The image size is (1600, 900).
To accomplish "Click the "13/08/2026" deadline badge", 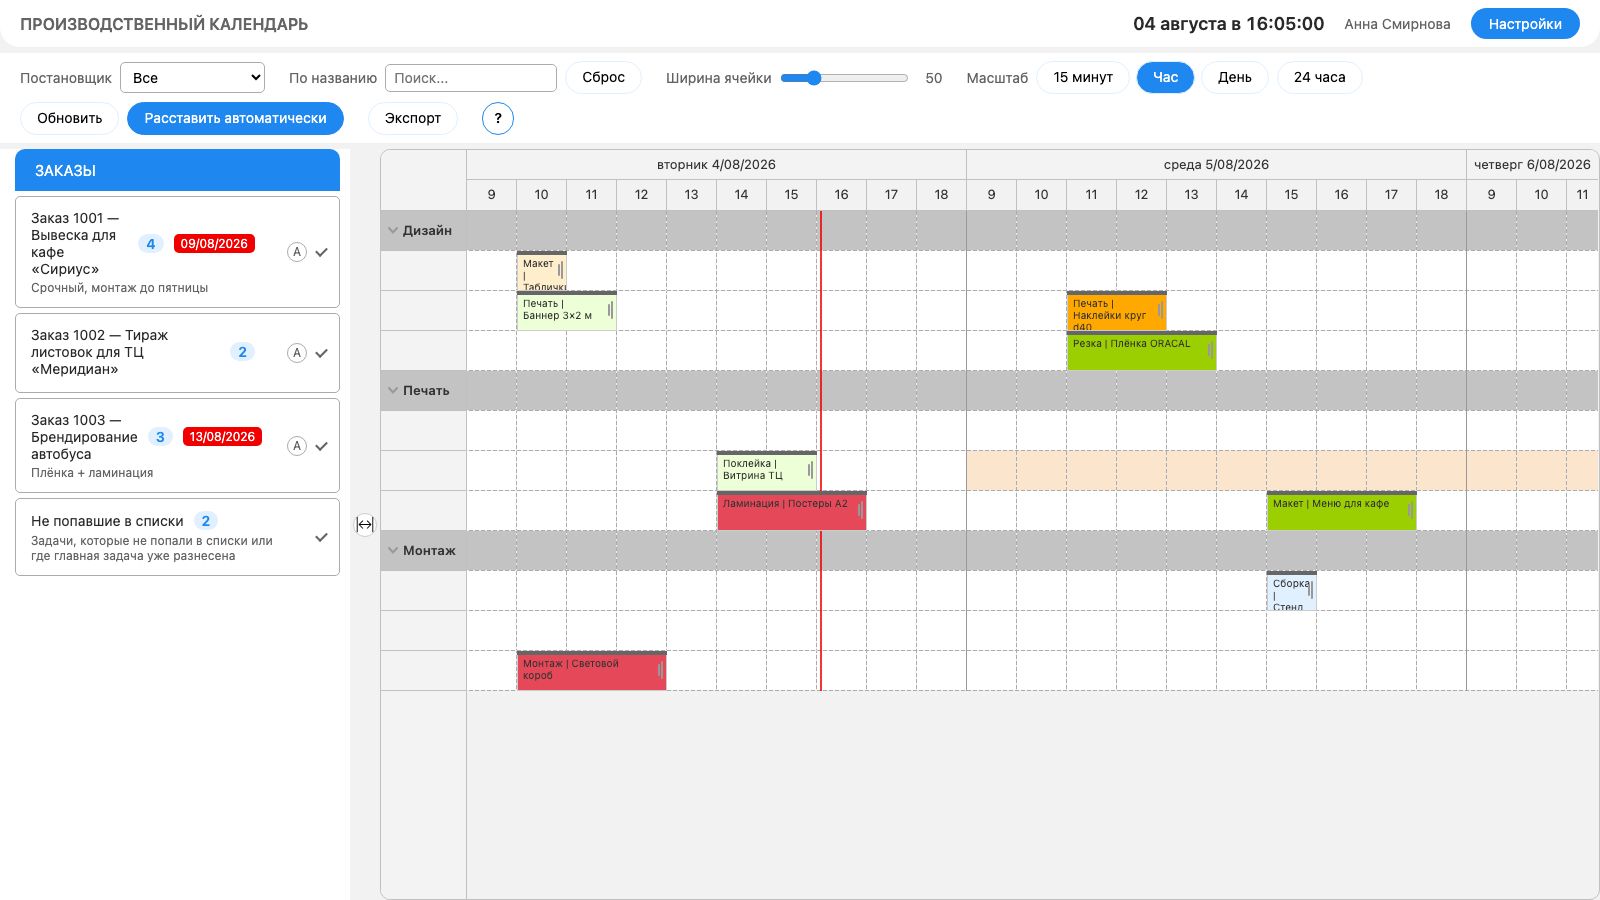I will pyautogui.click(x=222, y=436).
